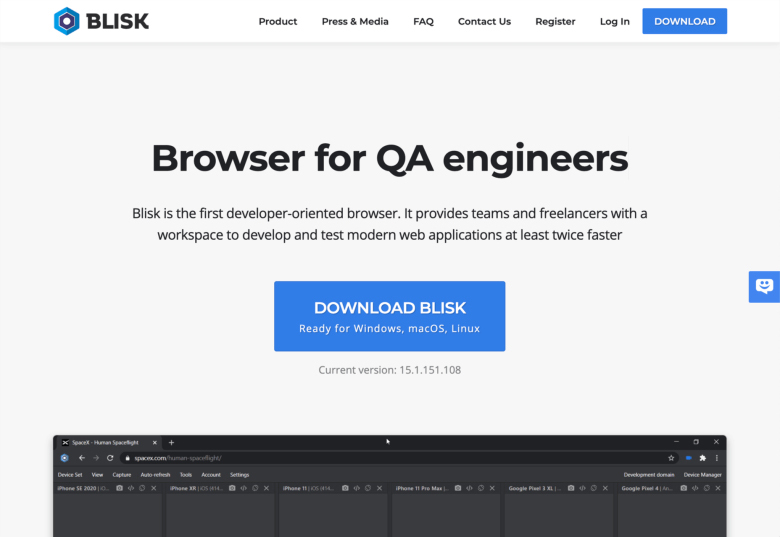
Task: Click the iPhone SE 2020 device label
Action: (83, 488)
